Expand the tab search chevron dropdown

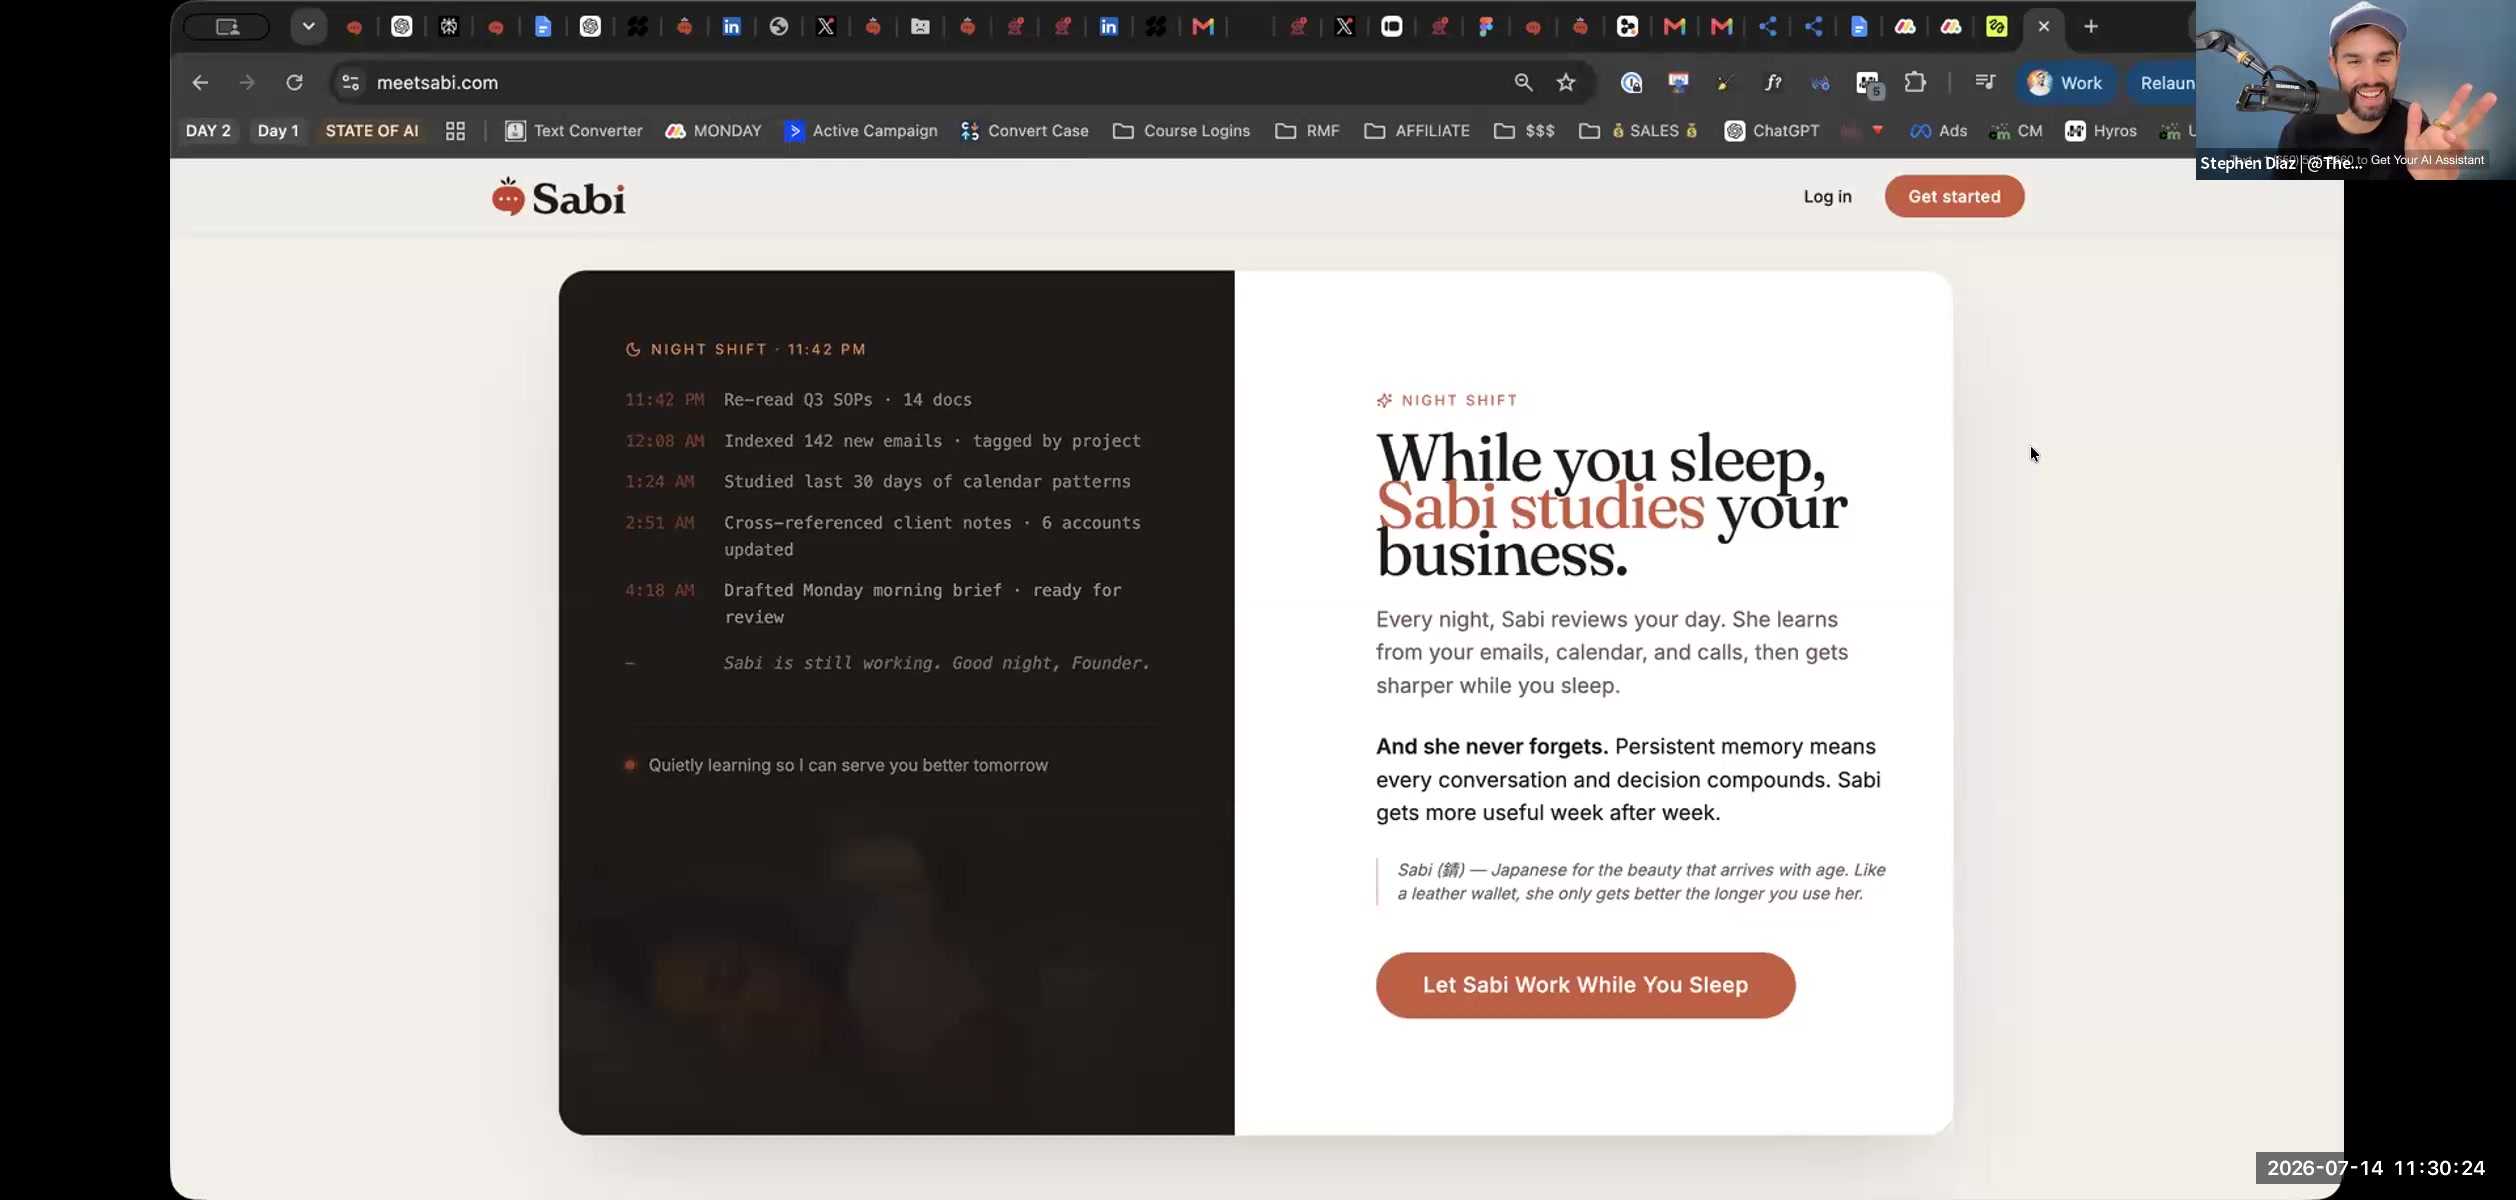(x=309, y=27)
